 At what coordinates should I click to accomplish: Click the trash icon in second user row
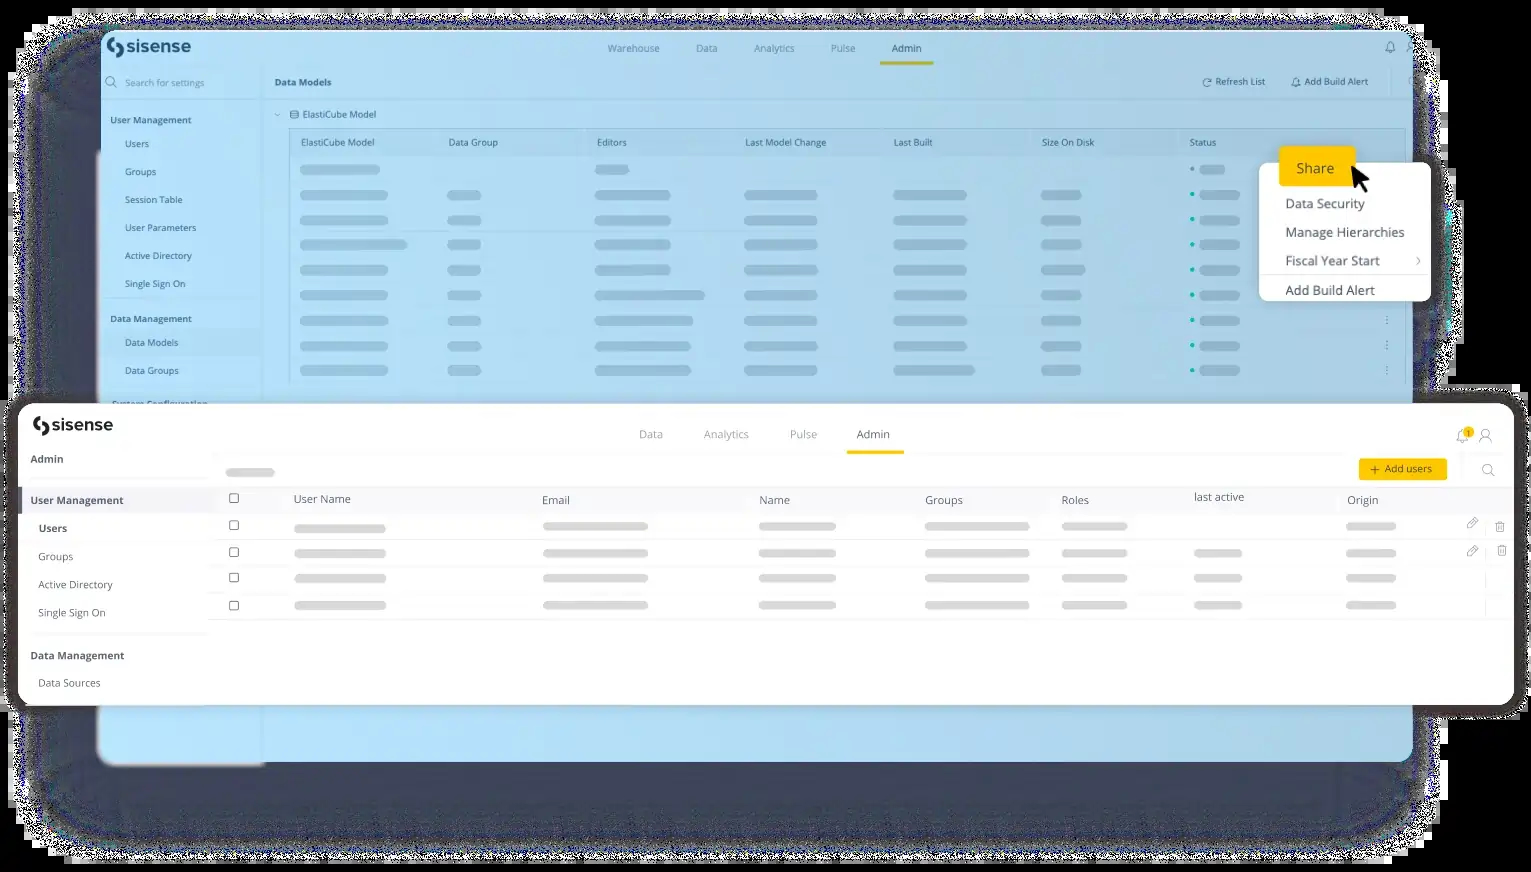click(x=1501, y=551)
